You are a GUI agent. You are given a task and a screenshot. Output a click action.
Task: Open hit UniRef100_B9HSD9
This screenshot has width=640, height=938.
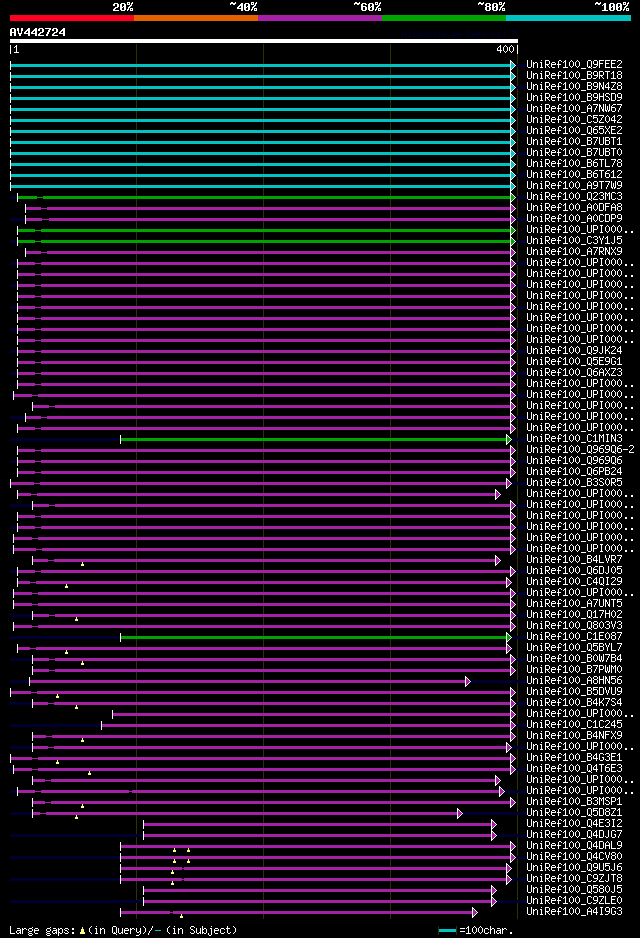[x=574, y=98]
